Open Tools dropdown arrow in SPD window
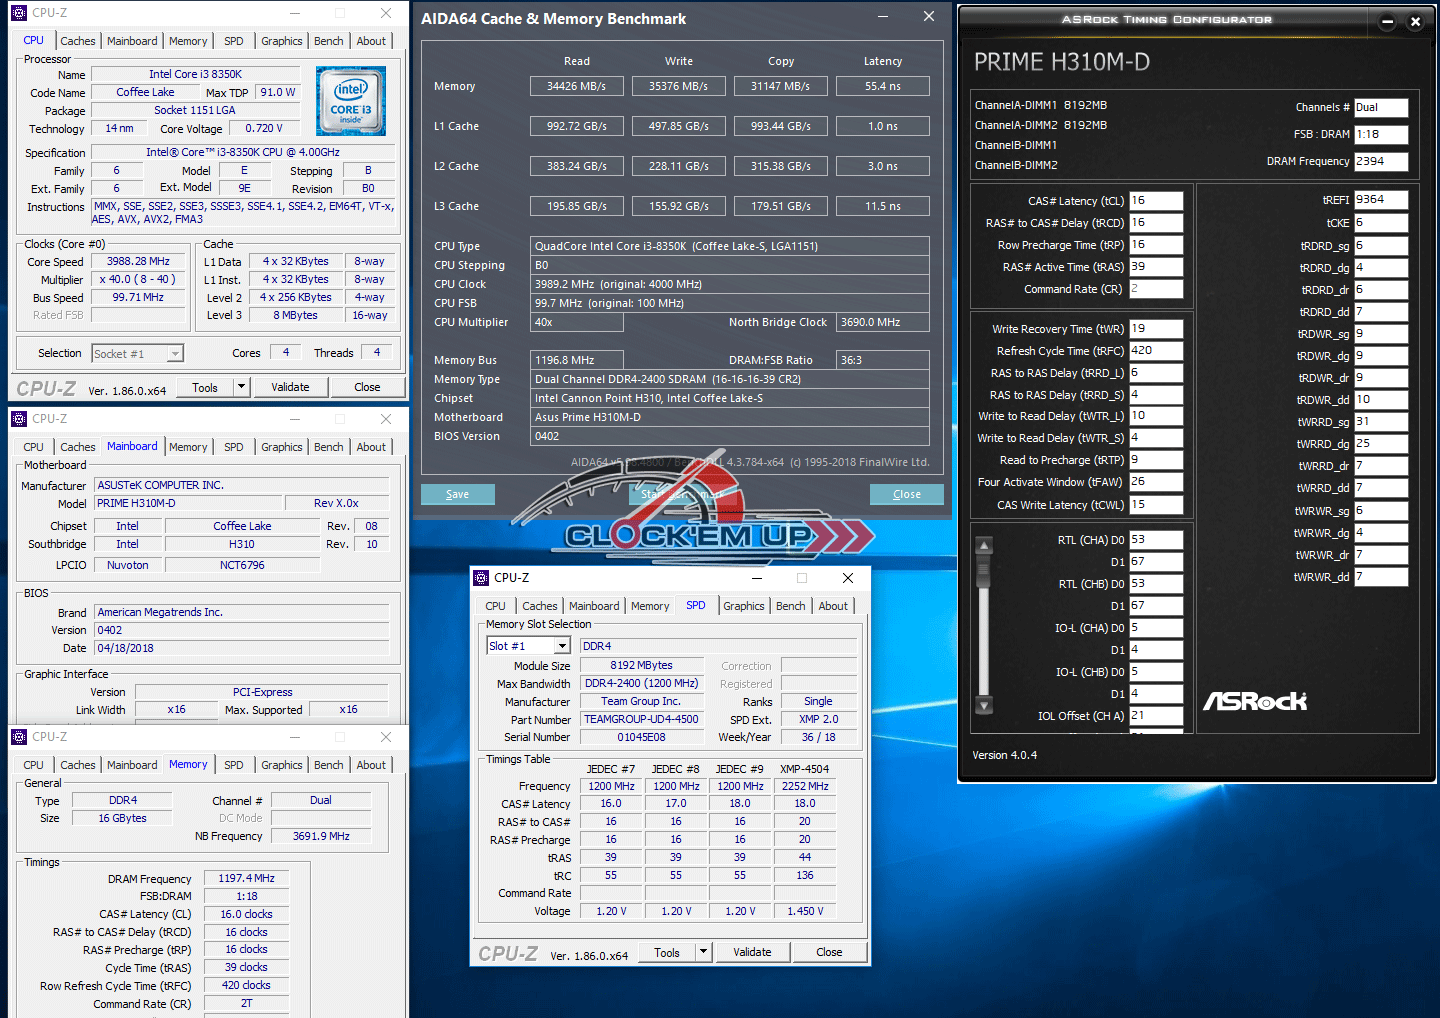The height and width of the screenshot is (1018, 1440). (x=703, y=952)
